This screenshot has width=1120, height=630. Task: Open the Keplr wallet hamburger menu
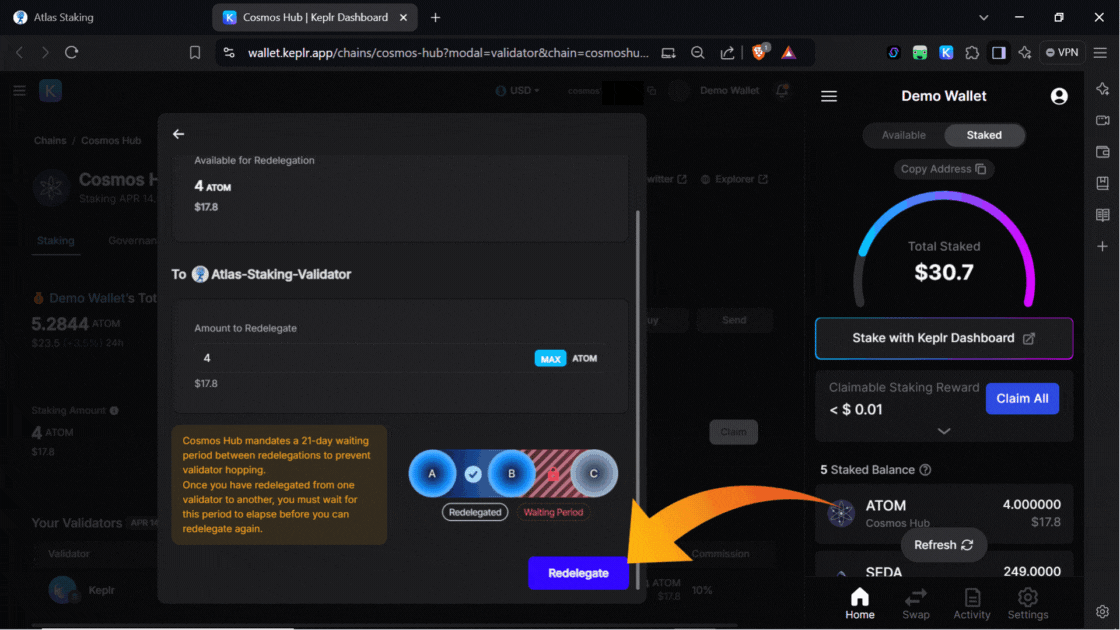click(828, 96)
